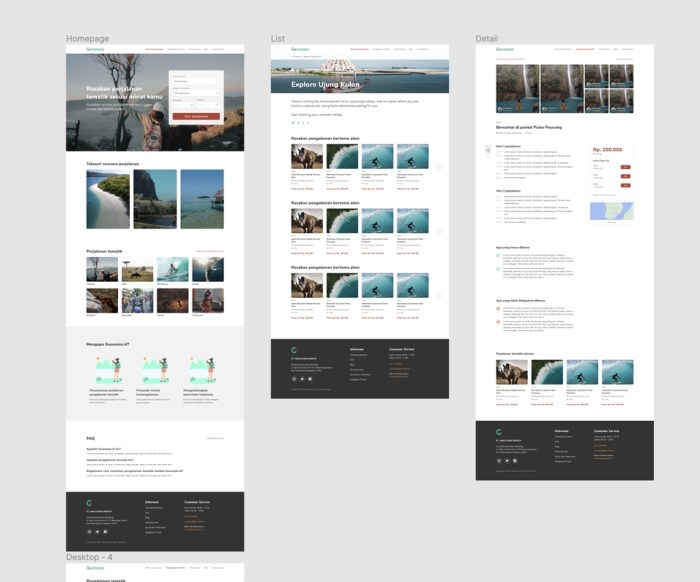This screenshot has height=582, width=700.
Task: Click the green footer logo in Detail frame
Action: (x=499, y=432)
